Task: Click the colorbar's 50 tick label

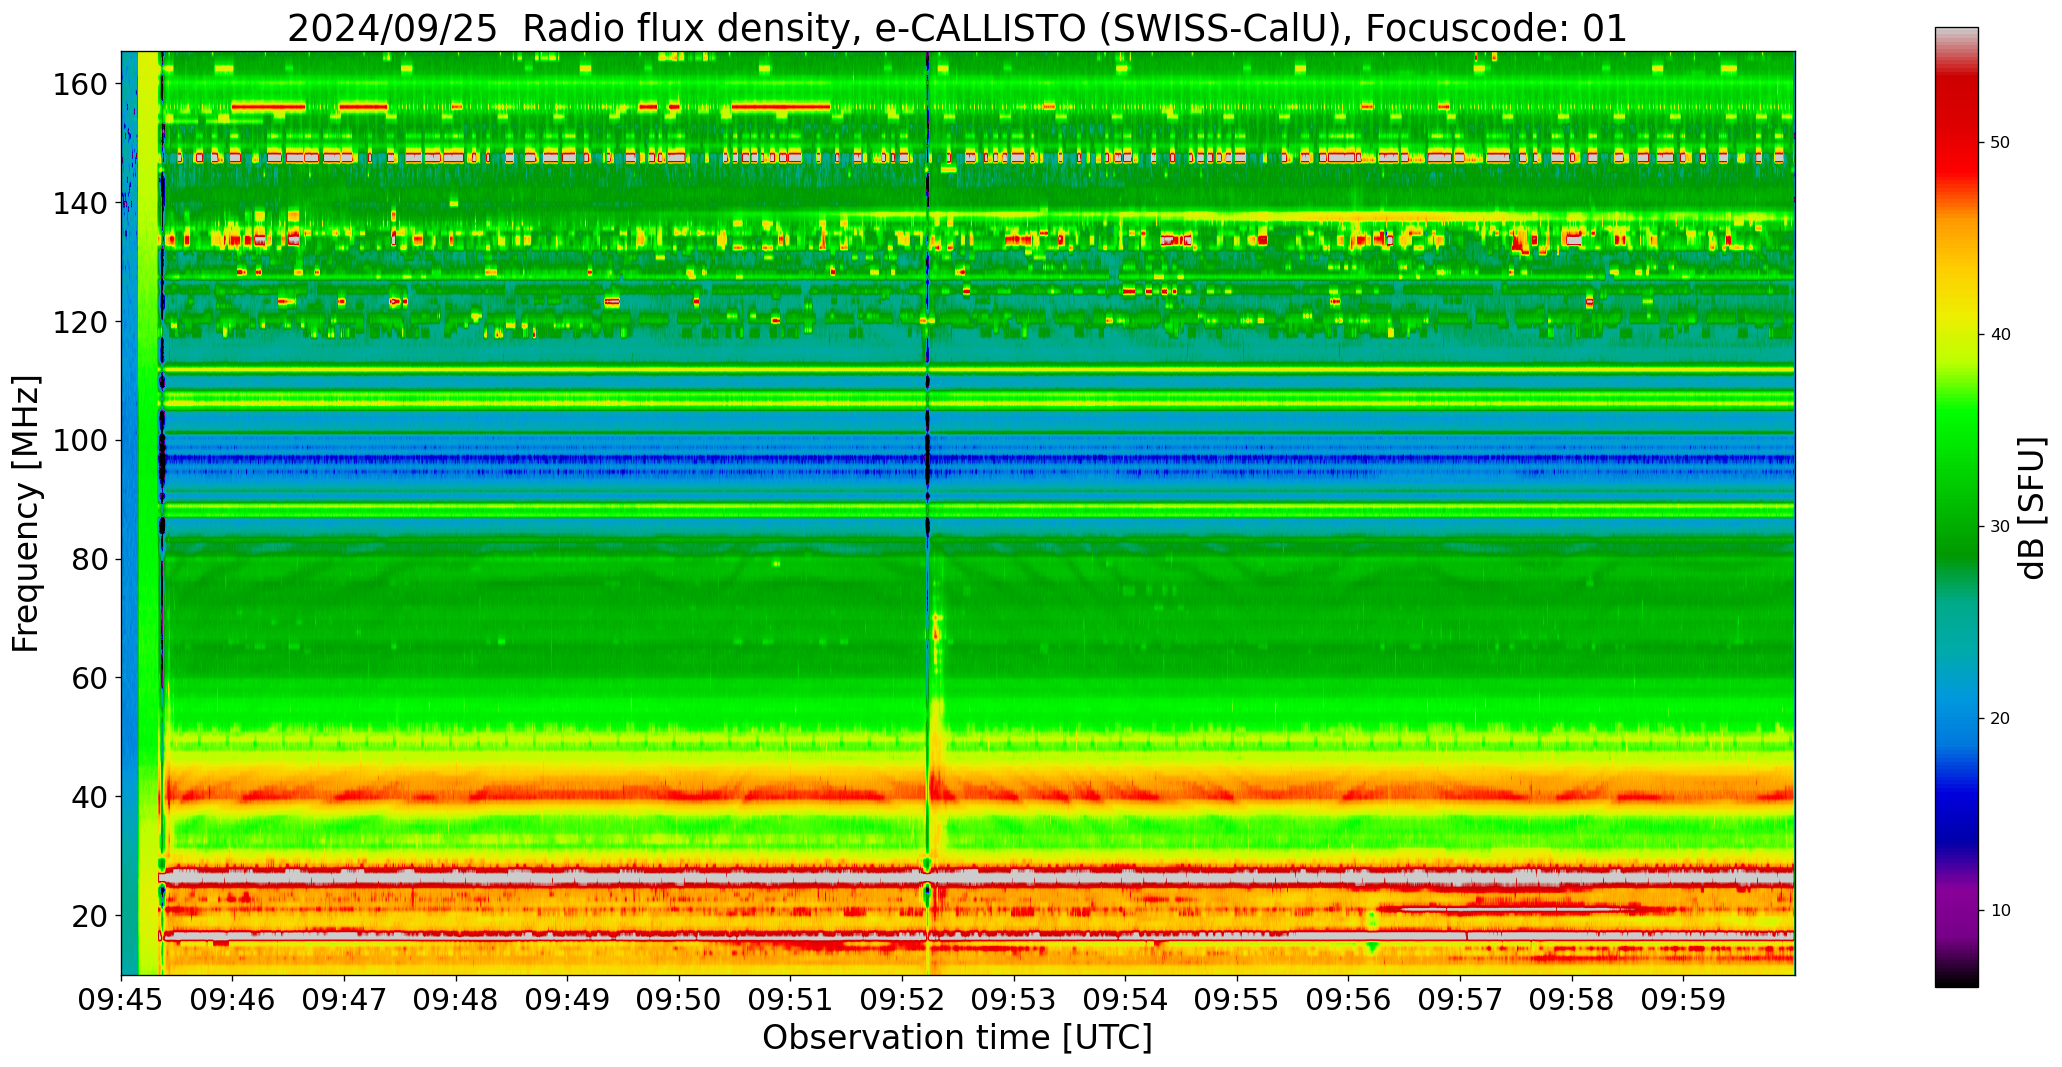Action: point(2000,143)
